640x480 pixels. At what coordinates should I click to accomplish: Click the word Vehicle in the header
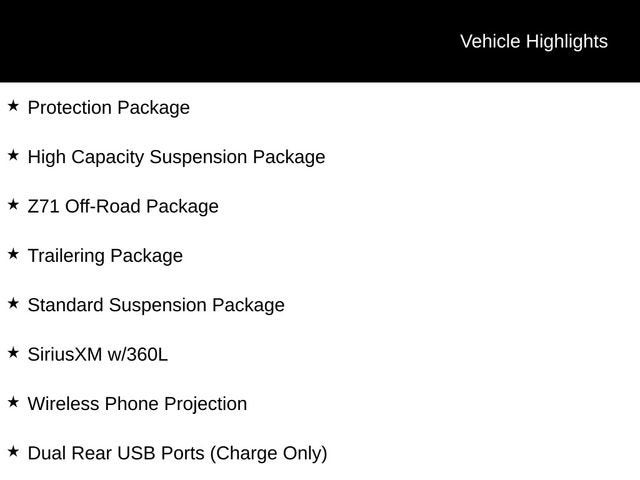(x=490, y=41)
